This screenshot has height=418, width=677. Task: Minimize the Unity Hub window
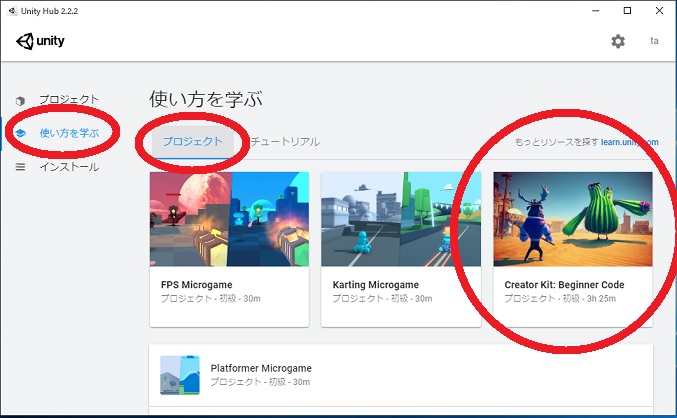[x=596, y=10]
